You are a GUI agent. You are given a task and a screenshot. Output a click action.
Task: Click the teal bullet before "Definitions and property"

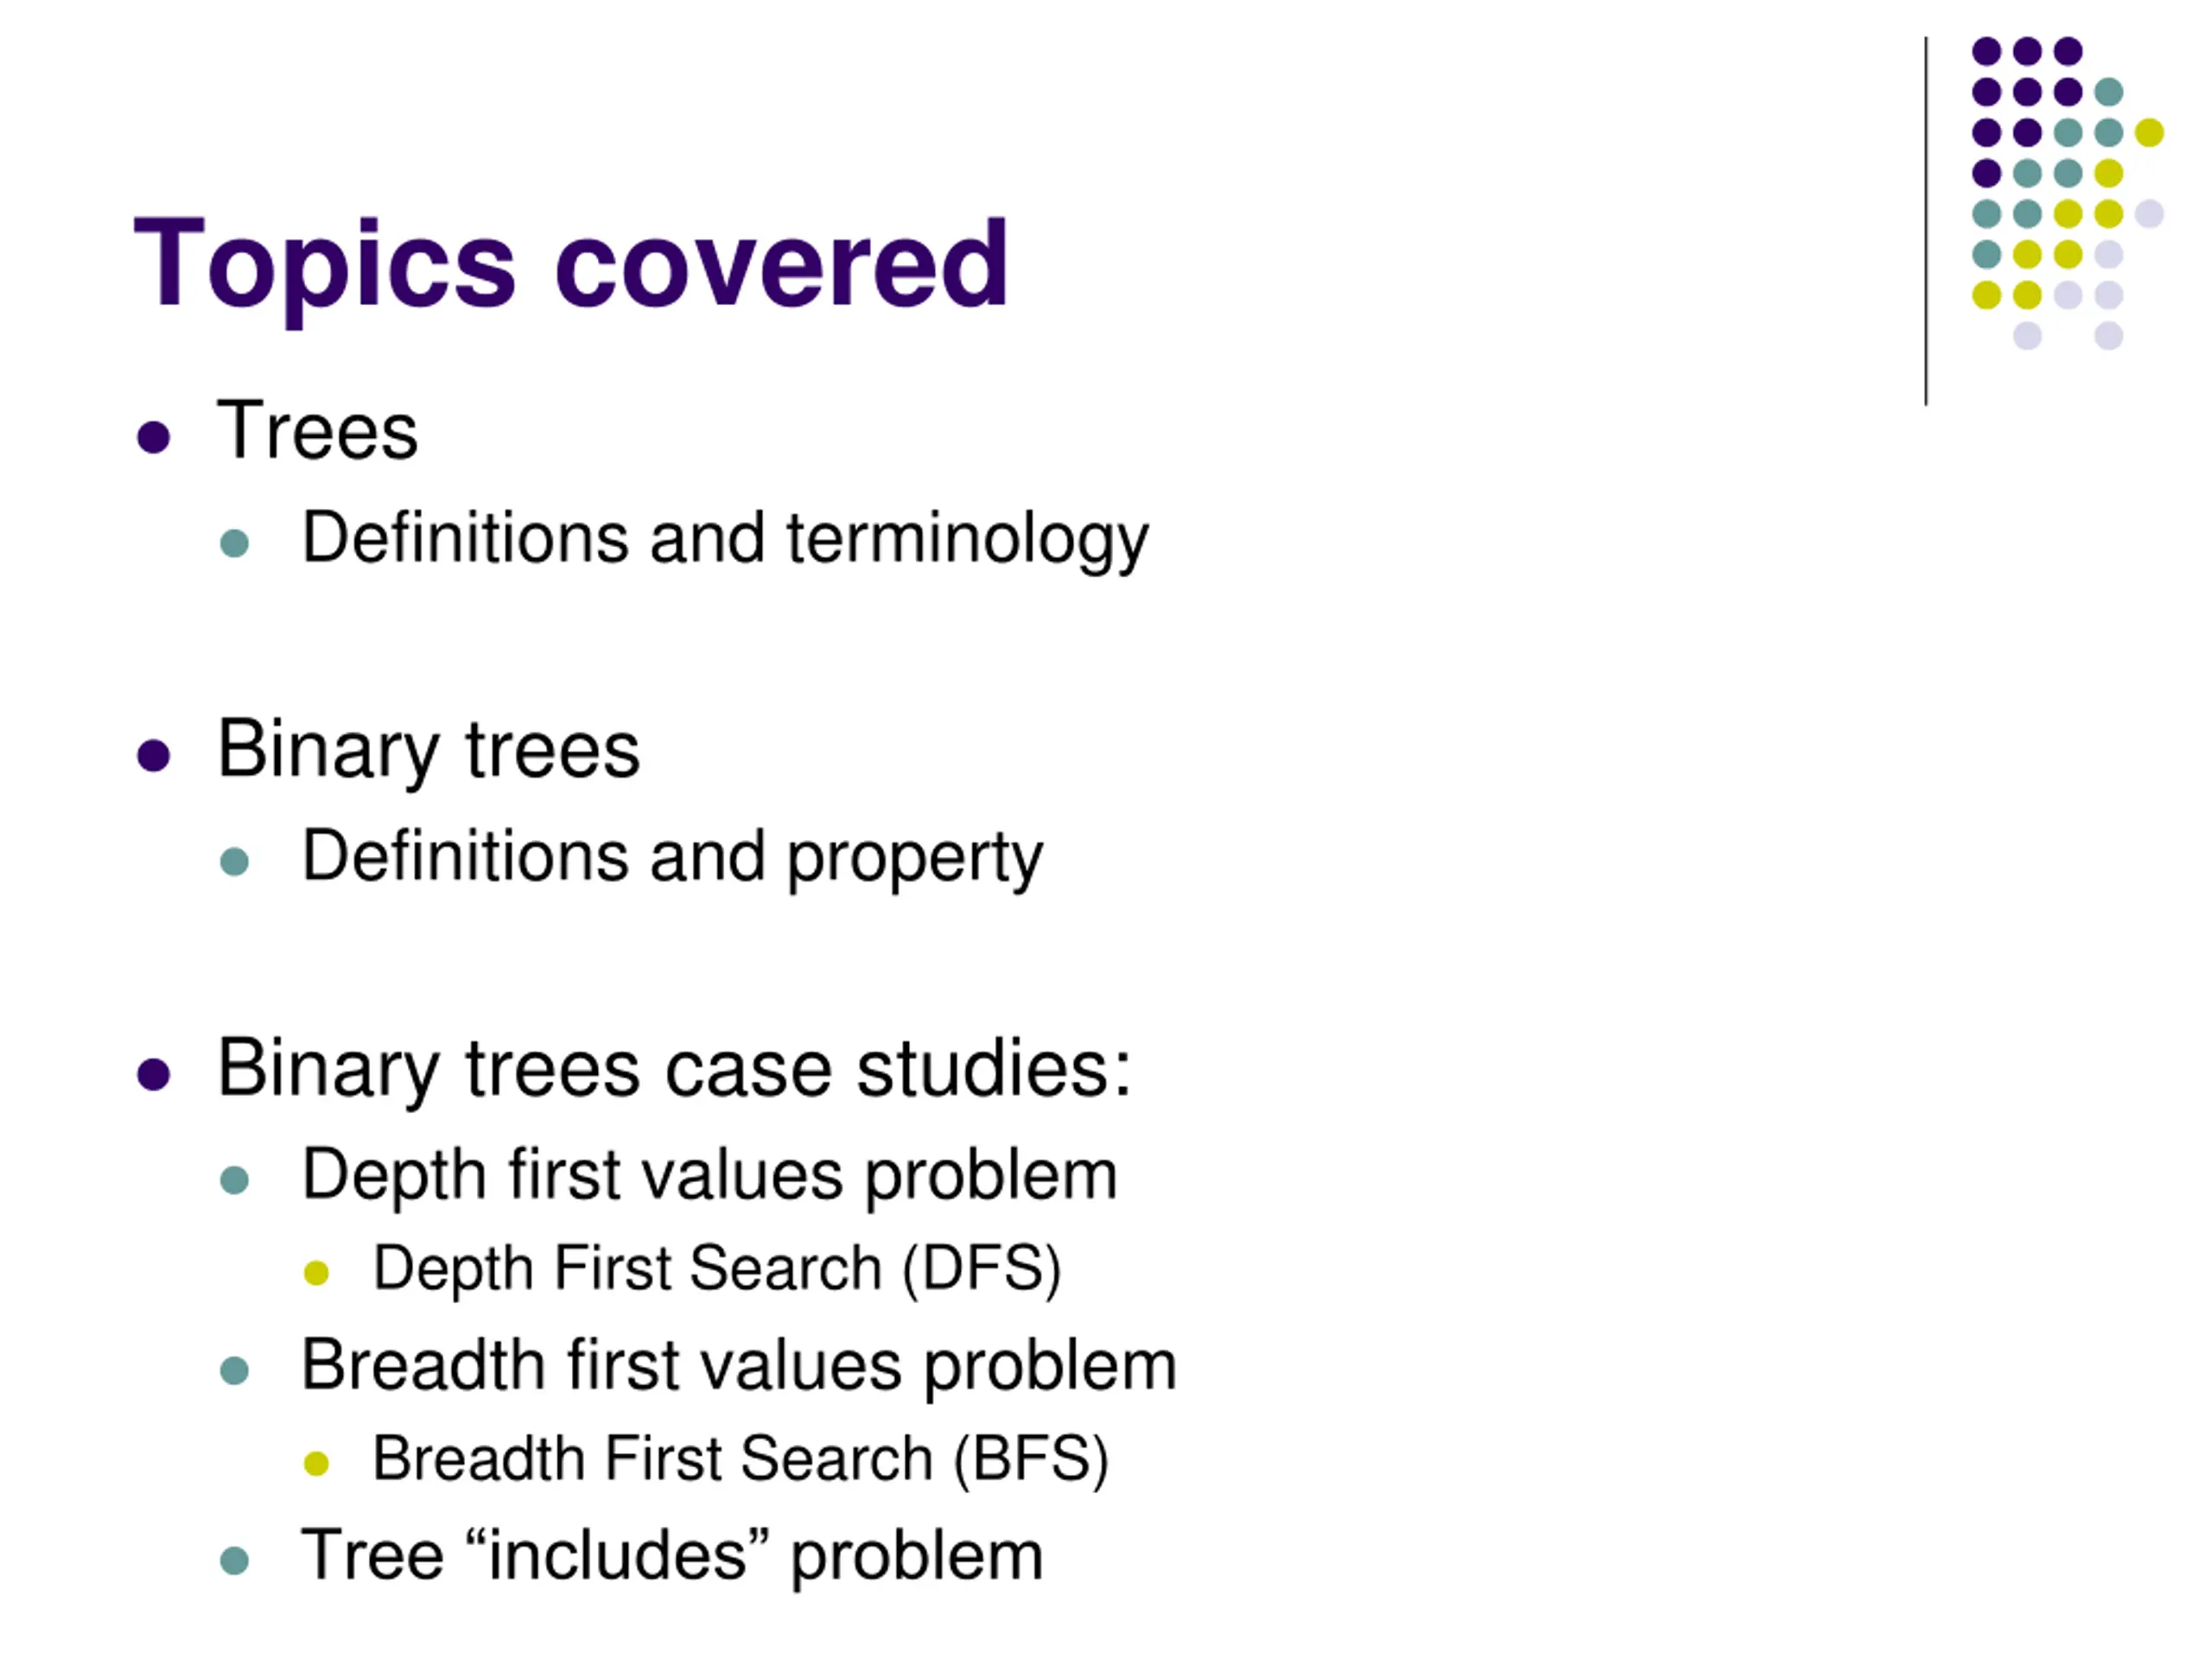(234, 861)
